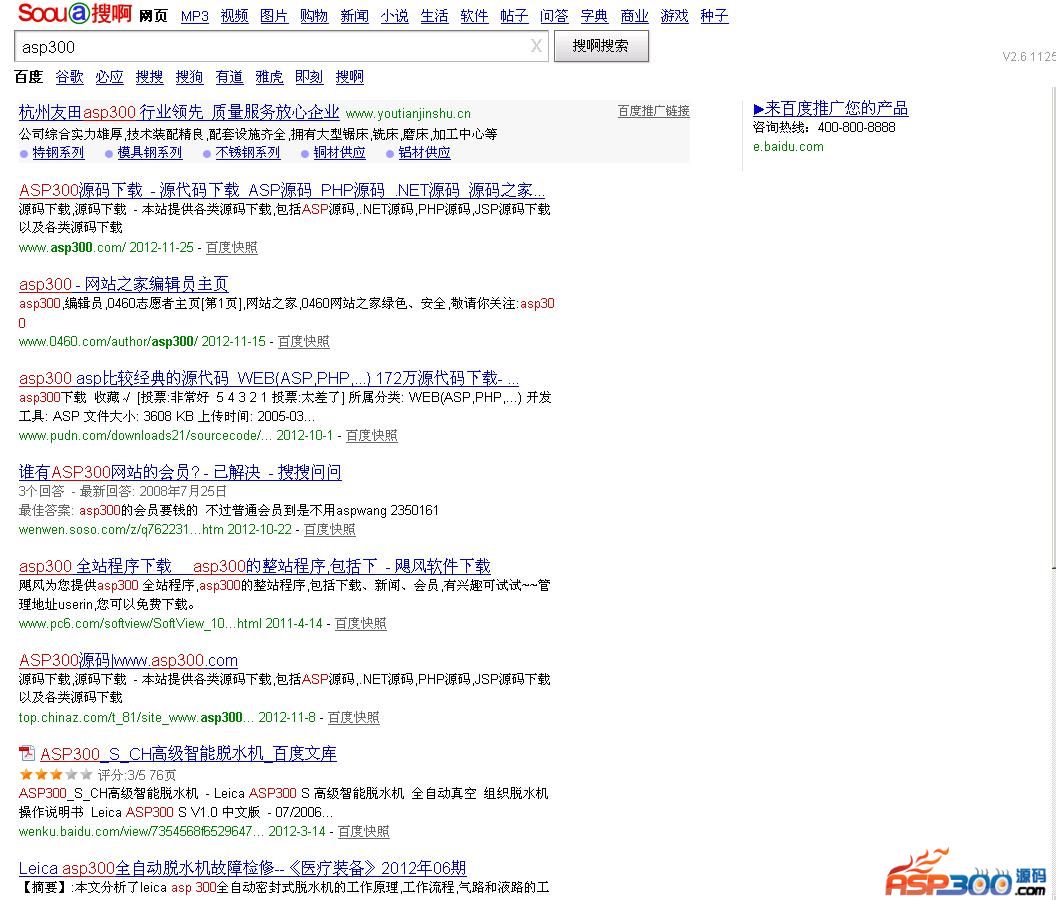Open the 来百度推广您的产品 sidebar link
The width and height of the screenshot is (1056, 900).
click(x=830, y=108)
